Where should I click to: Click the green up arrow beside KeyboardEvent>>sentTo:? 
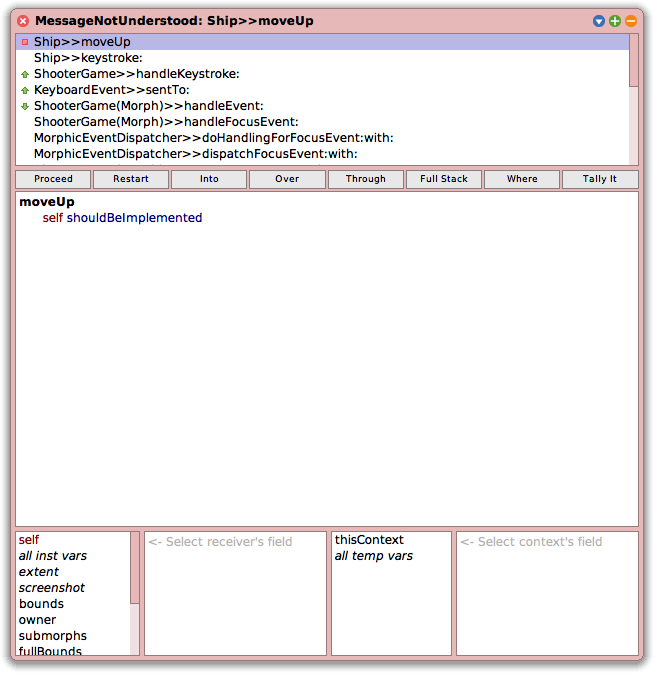pyautogui.click(x=25, y=90)
